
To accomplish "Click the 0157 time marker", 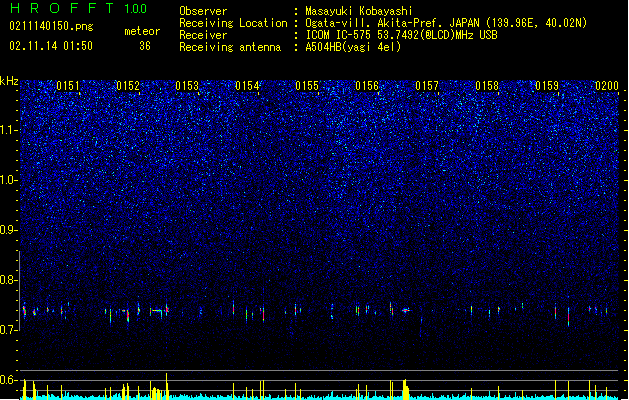I will click(x=427, y=86).
